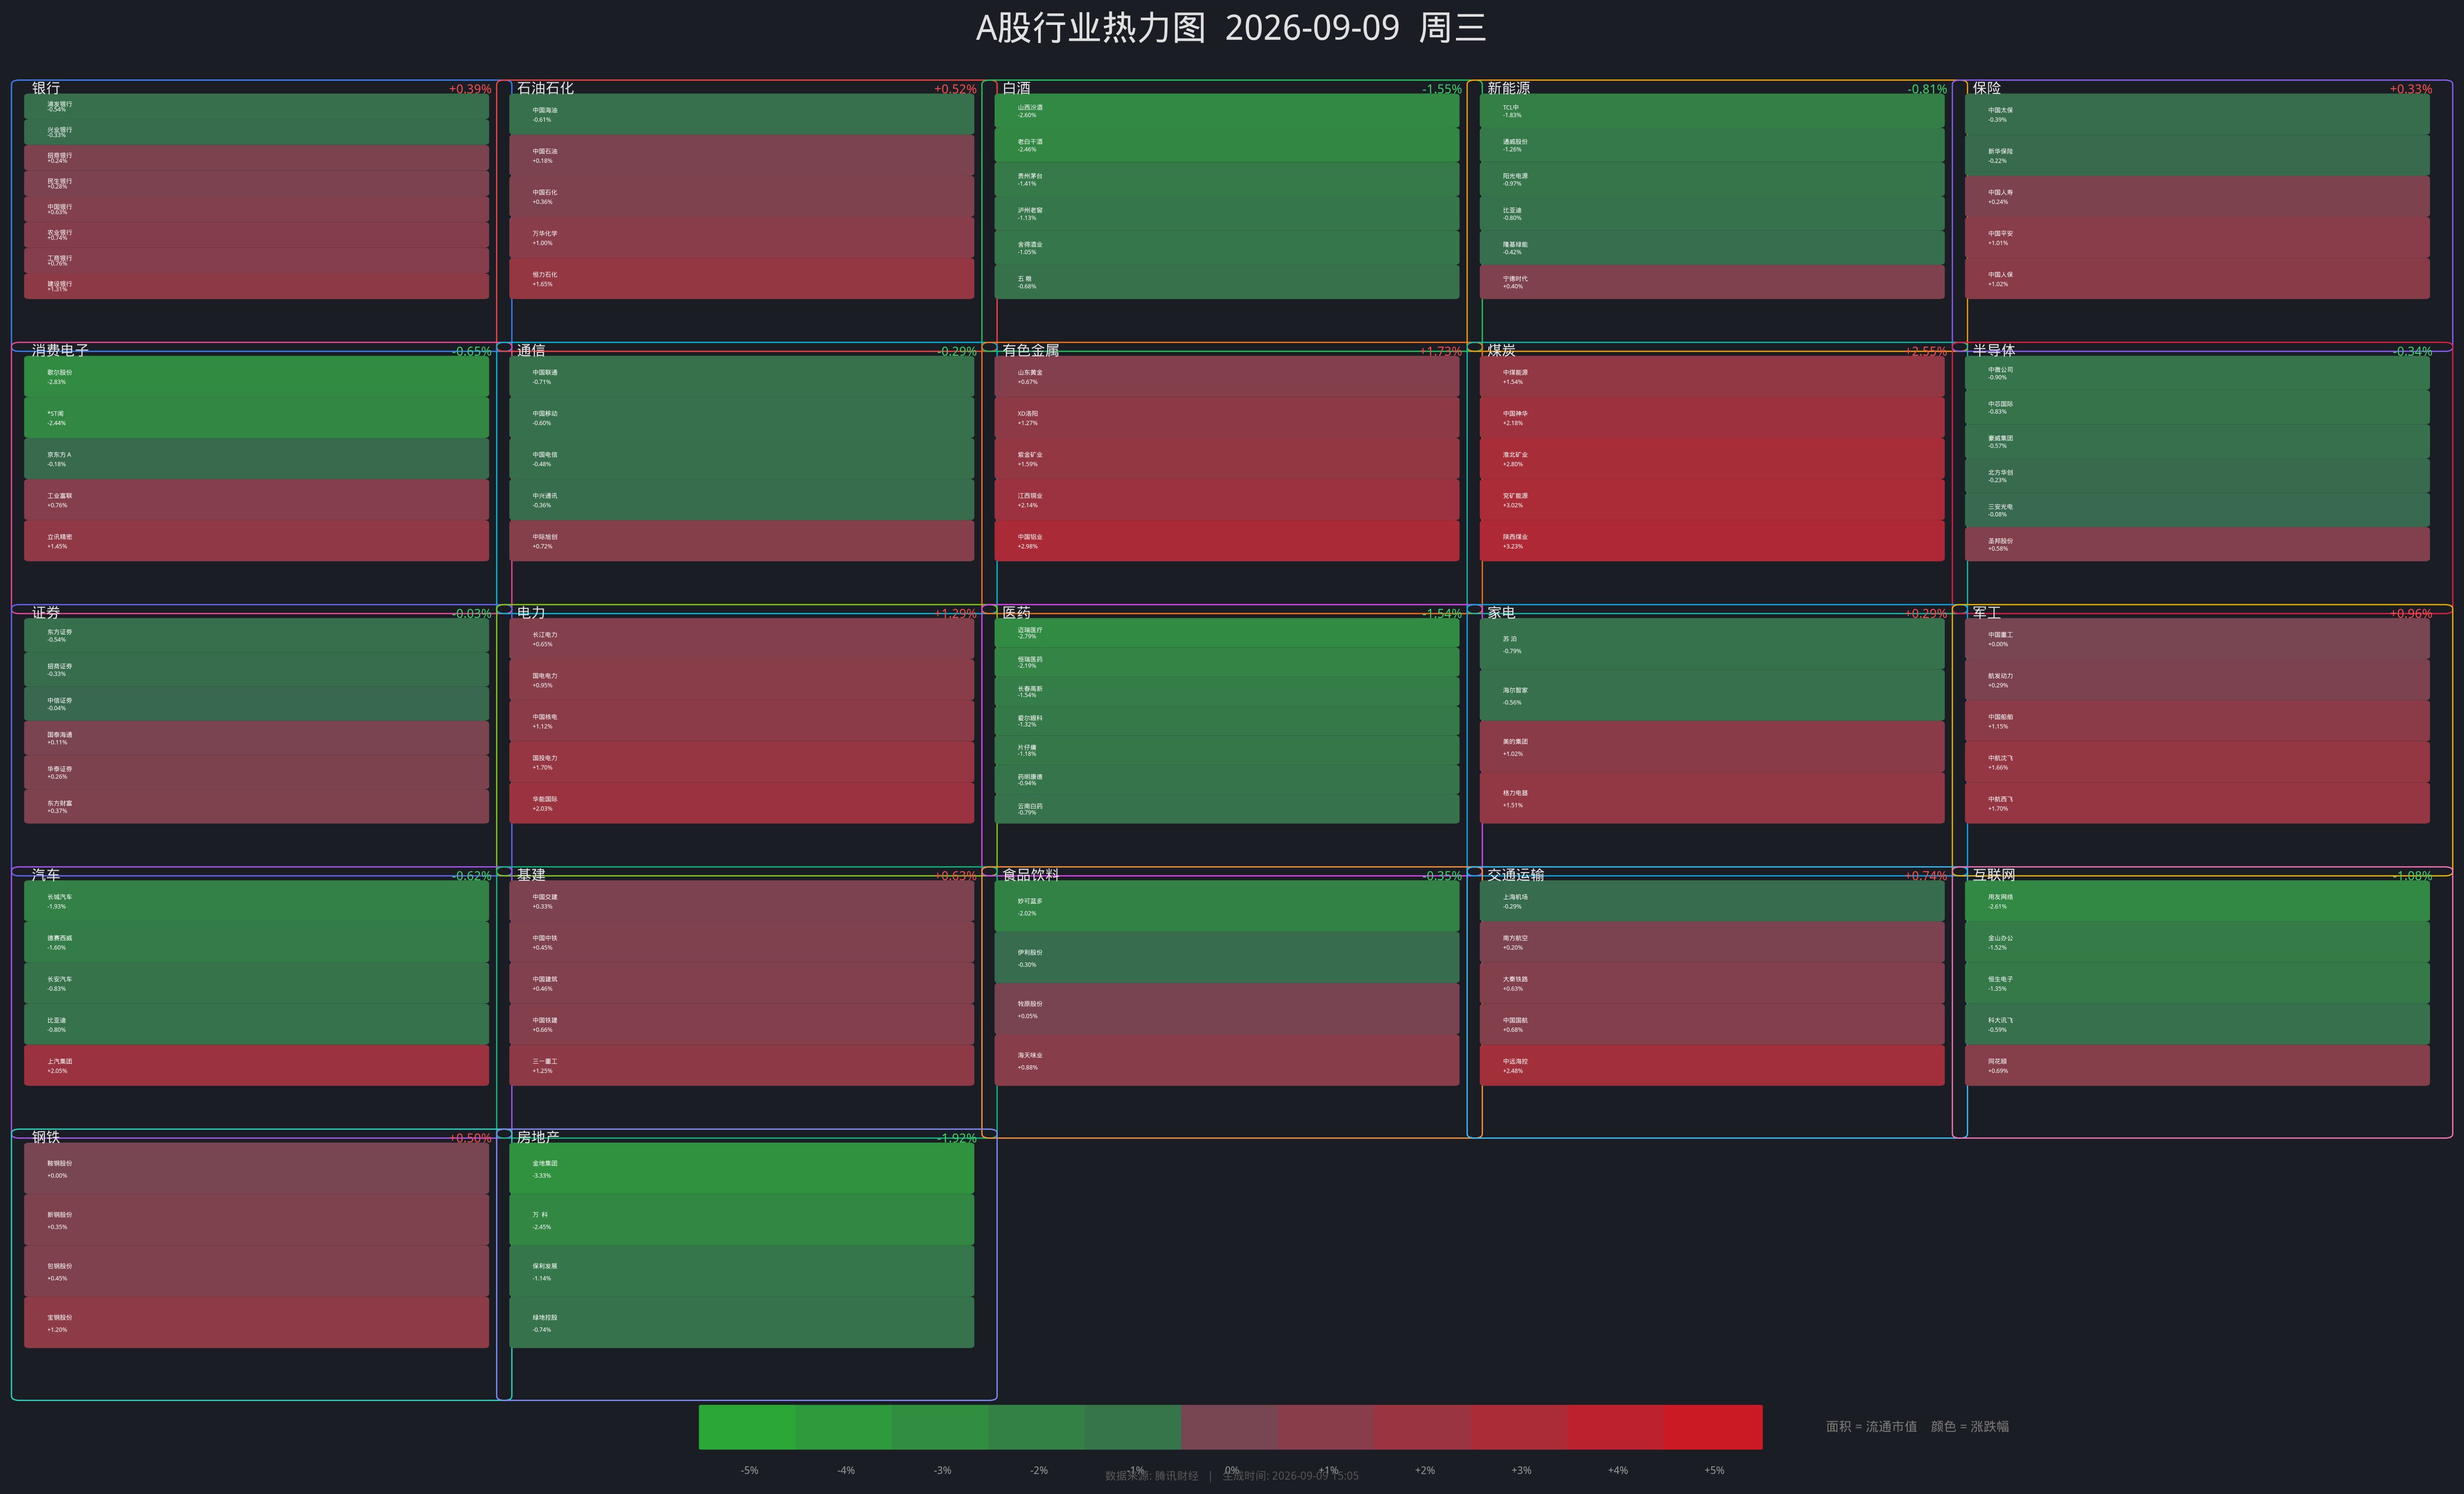2464x1494 pixels.
Task: Open the 圣邦股份 tile in 半导体
Action: coord(2196,544)
